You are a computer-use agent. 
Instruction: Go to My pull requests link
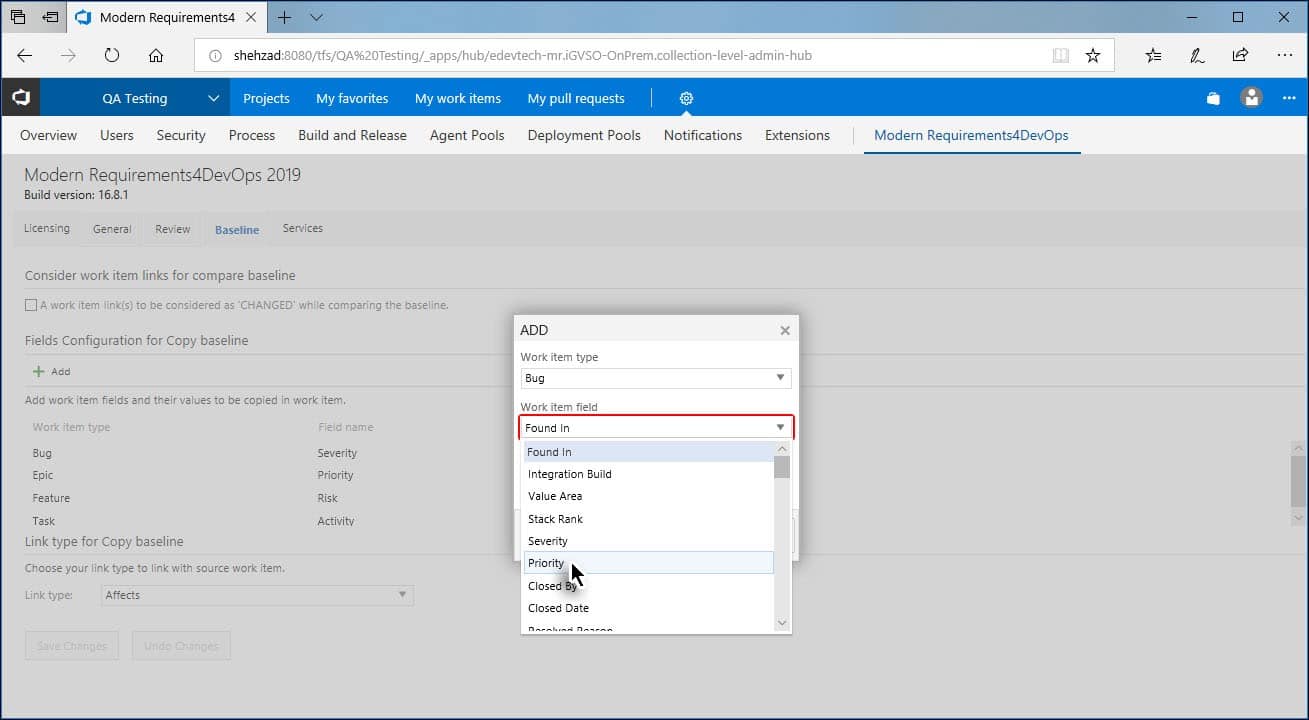pos(576,98)
